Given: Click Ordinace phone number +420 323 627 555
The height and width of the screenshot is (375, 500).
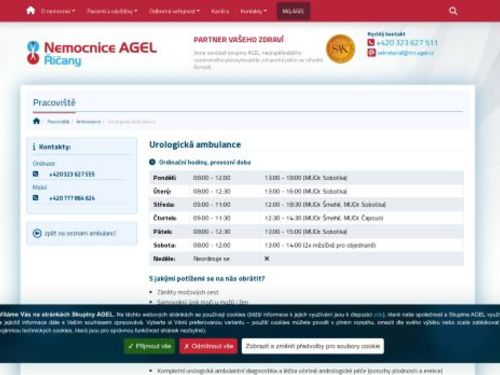Looking at the screenshot, I should pos(72,174).
